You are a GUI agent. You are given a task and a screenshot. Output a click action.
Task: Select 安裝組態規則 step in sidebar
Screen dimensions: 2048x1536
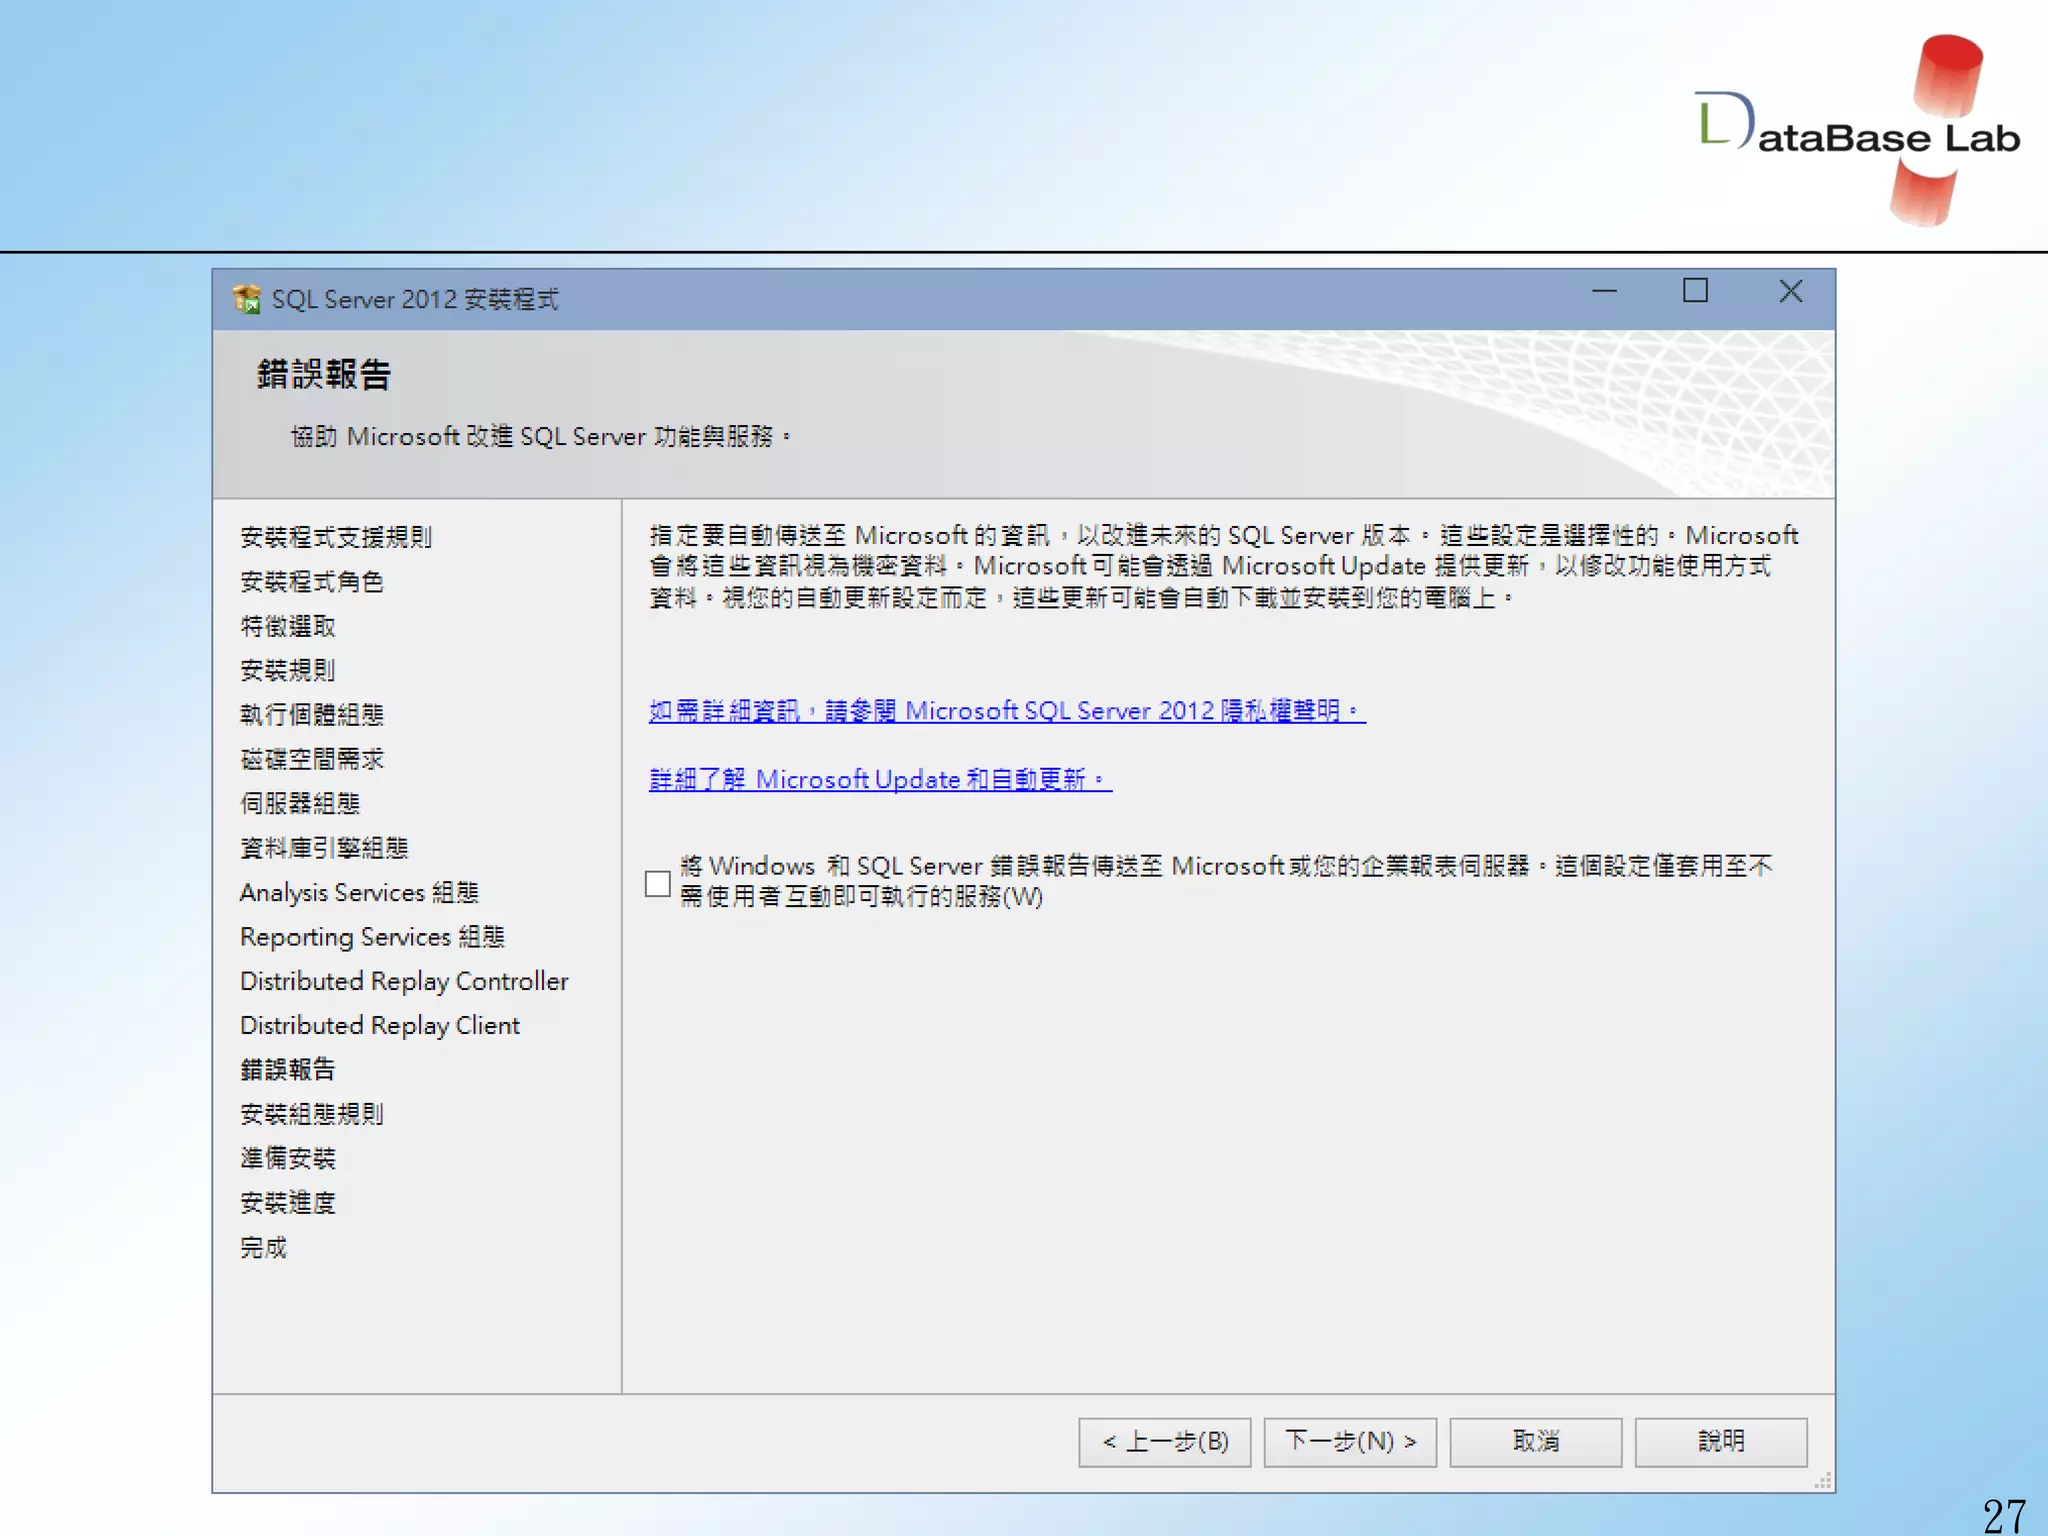pyautogui.click(x=312, y=1114)
